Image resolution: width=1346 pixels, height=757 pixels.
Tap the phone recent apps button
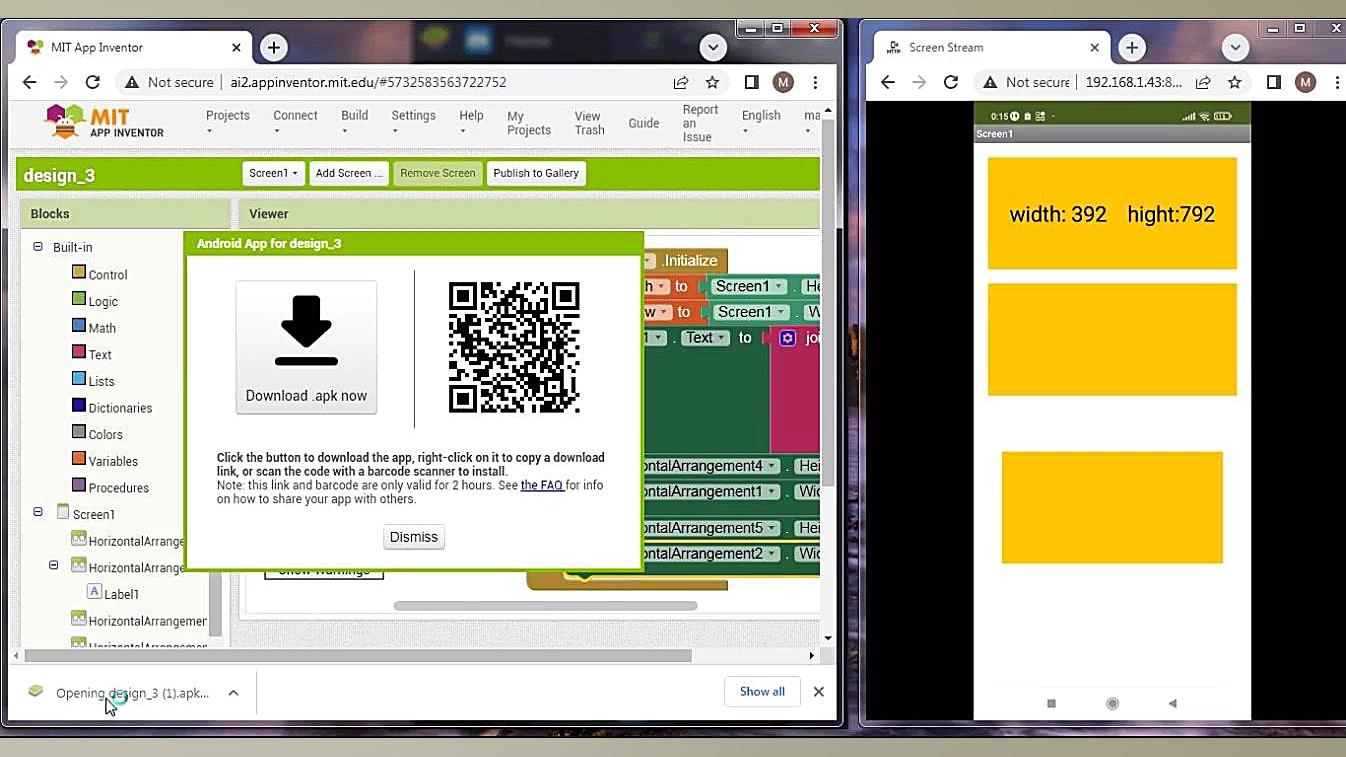[x=1051, y=703]
